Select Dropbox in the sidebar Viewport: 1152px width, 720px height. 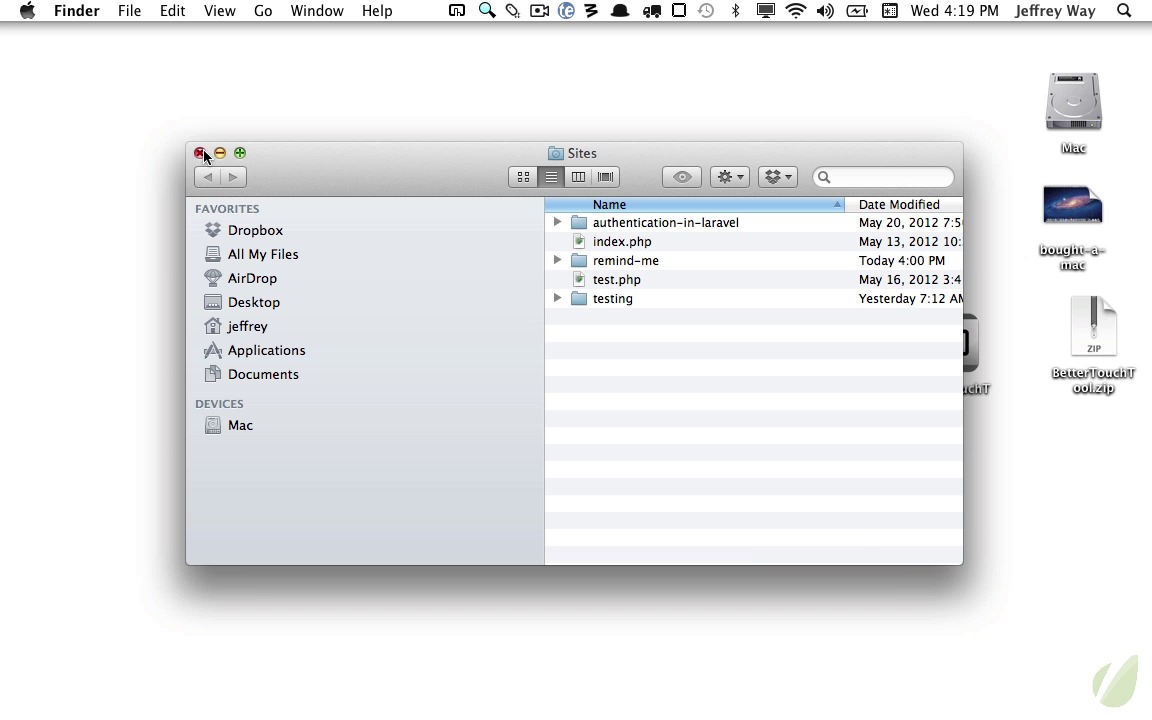pyautogui.click(x=255, y=230)
